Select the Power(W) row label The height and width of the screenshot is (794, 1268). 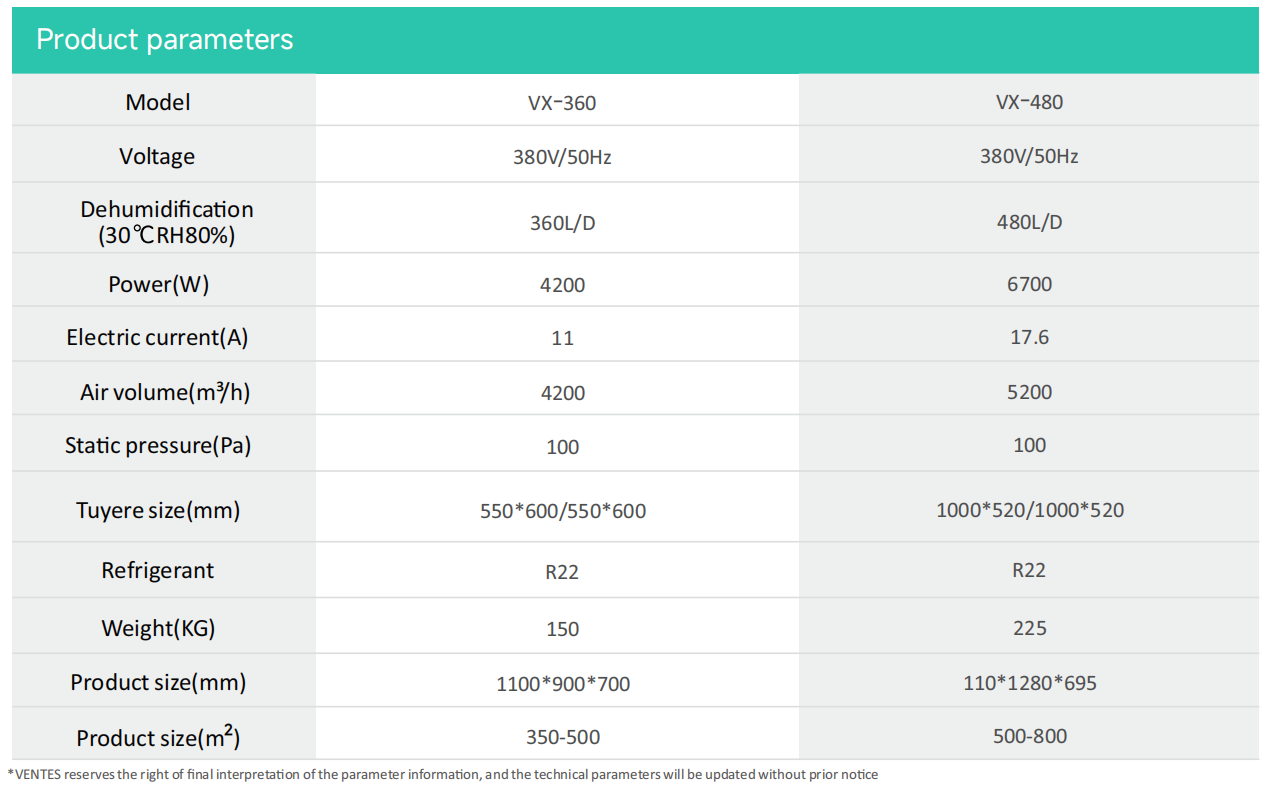pos(158,285)
